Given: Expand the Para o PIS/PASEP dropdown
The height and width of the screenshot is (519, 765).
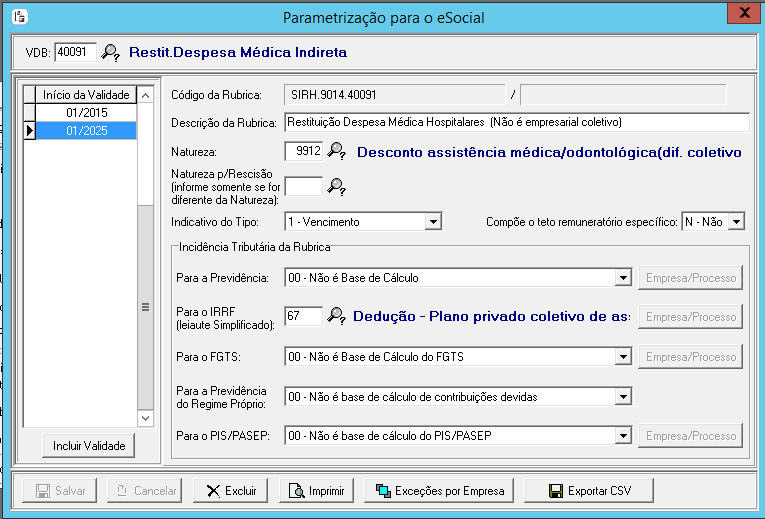Looking at the screenshot, I should coord(622,436).
